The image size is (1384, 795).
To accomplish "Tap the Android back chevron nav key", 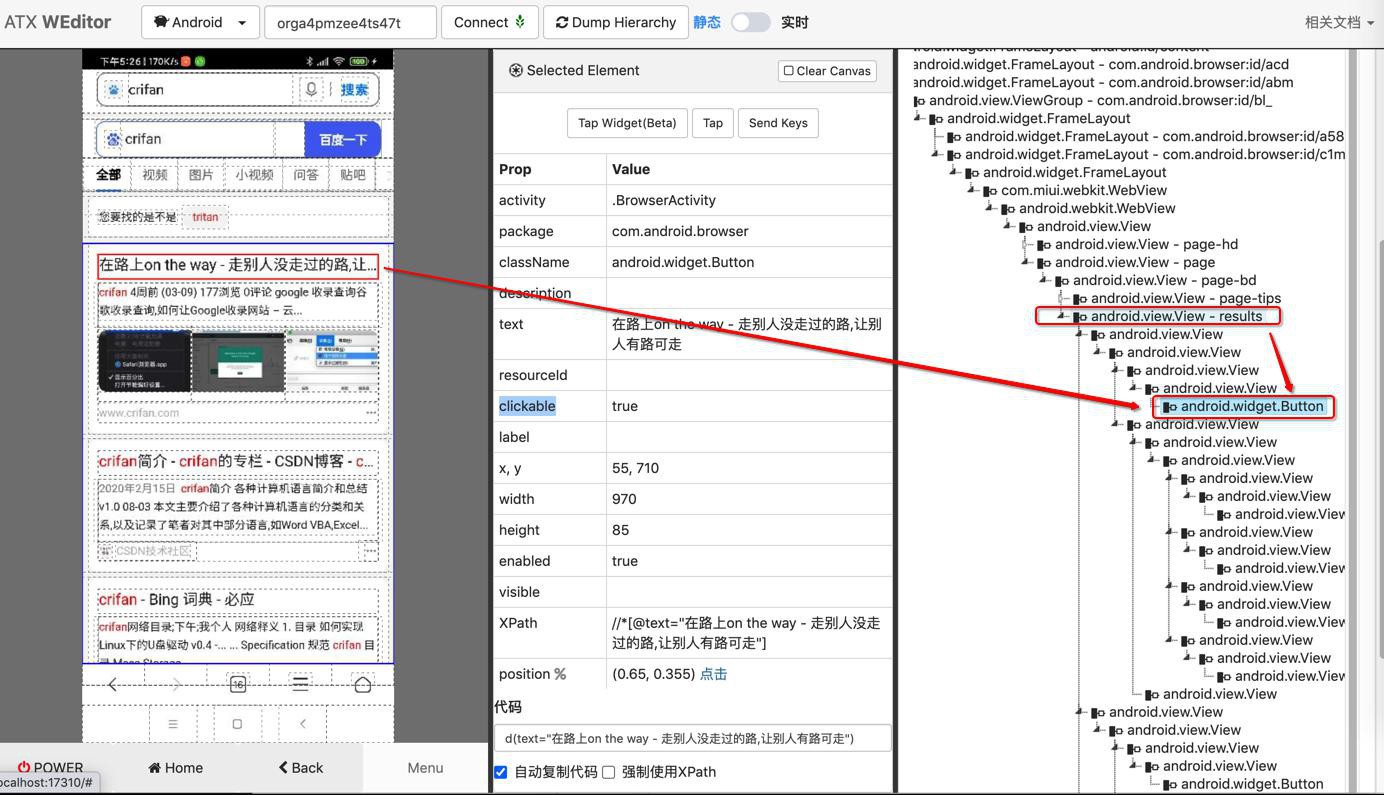I will [x=303, y=724].
